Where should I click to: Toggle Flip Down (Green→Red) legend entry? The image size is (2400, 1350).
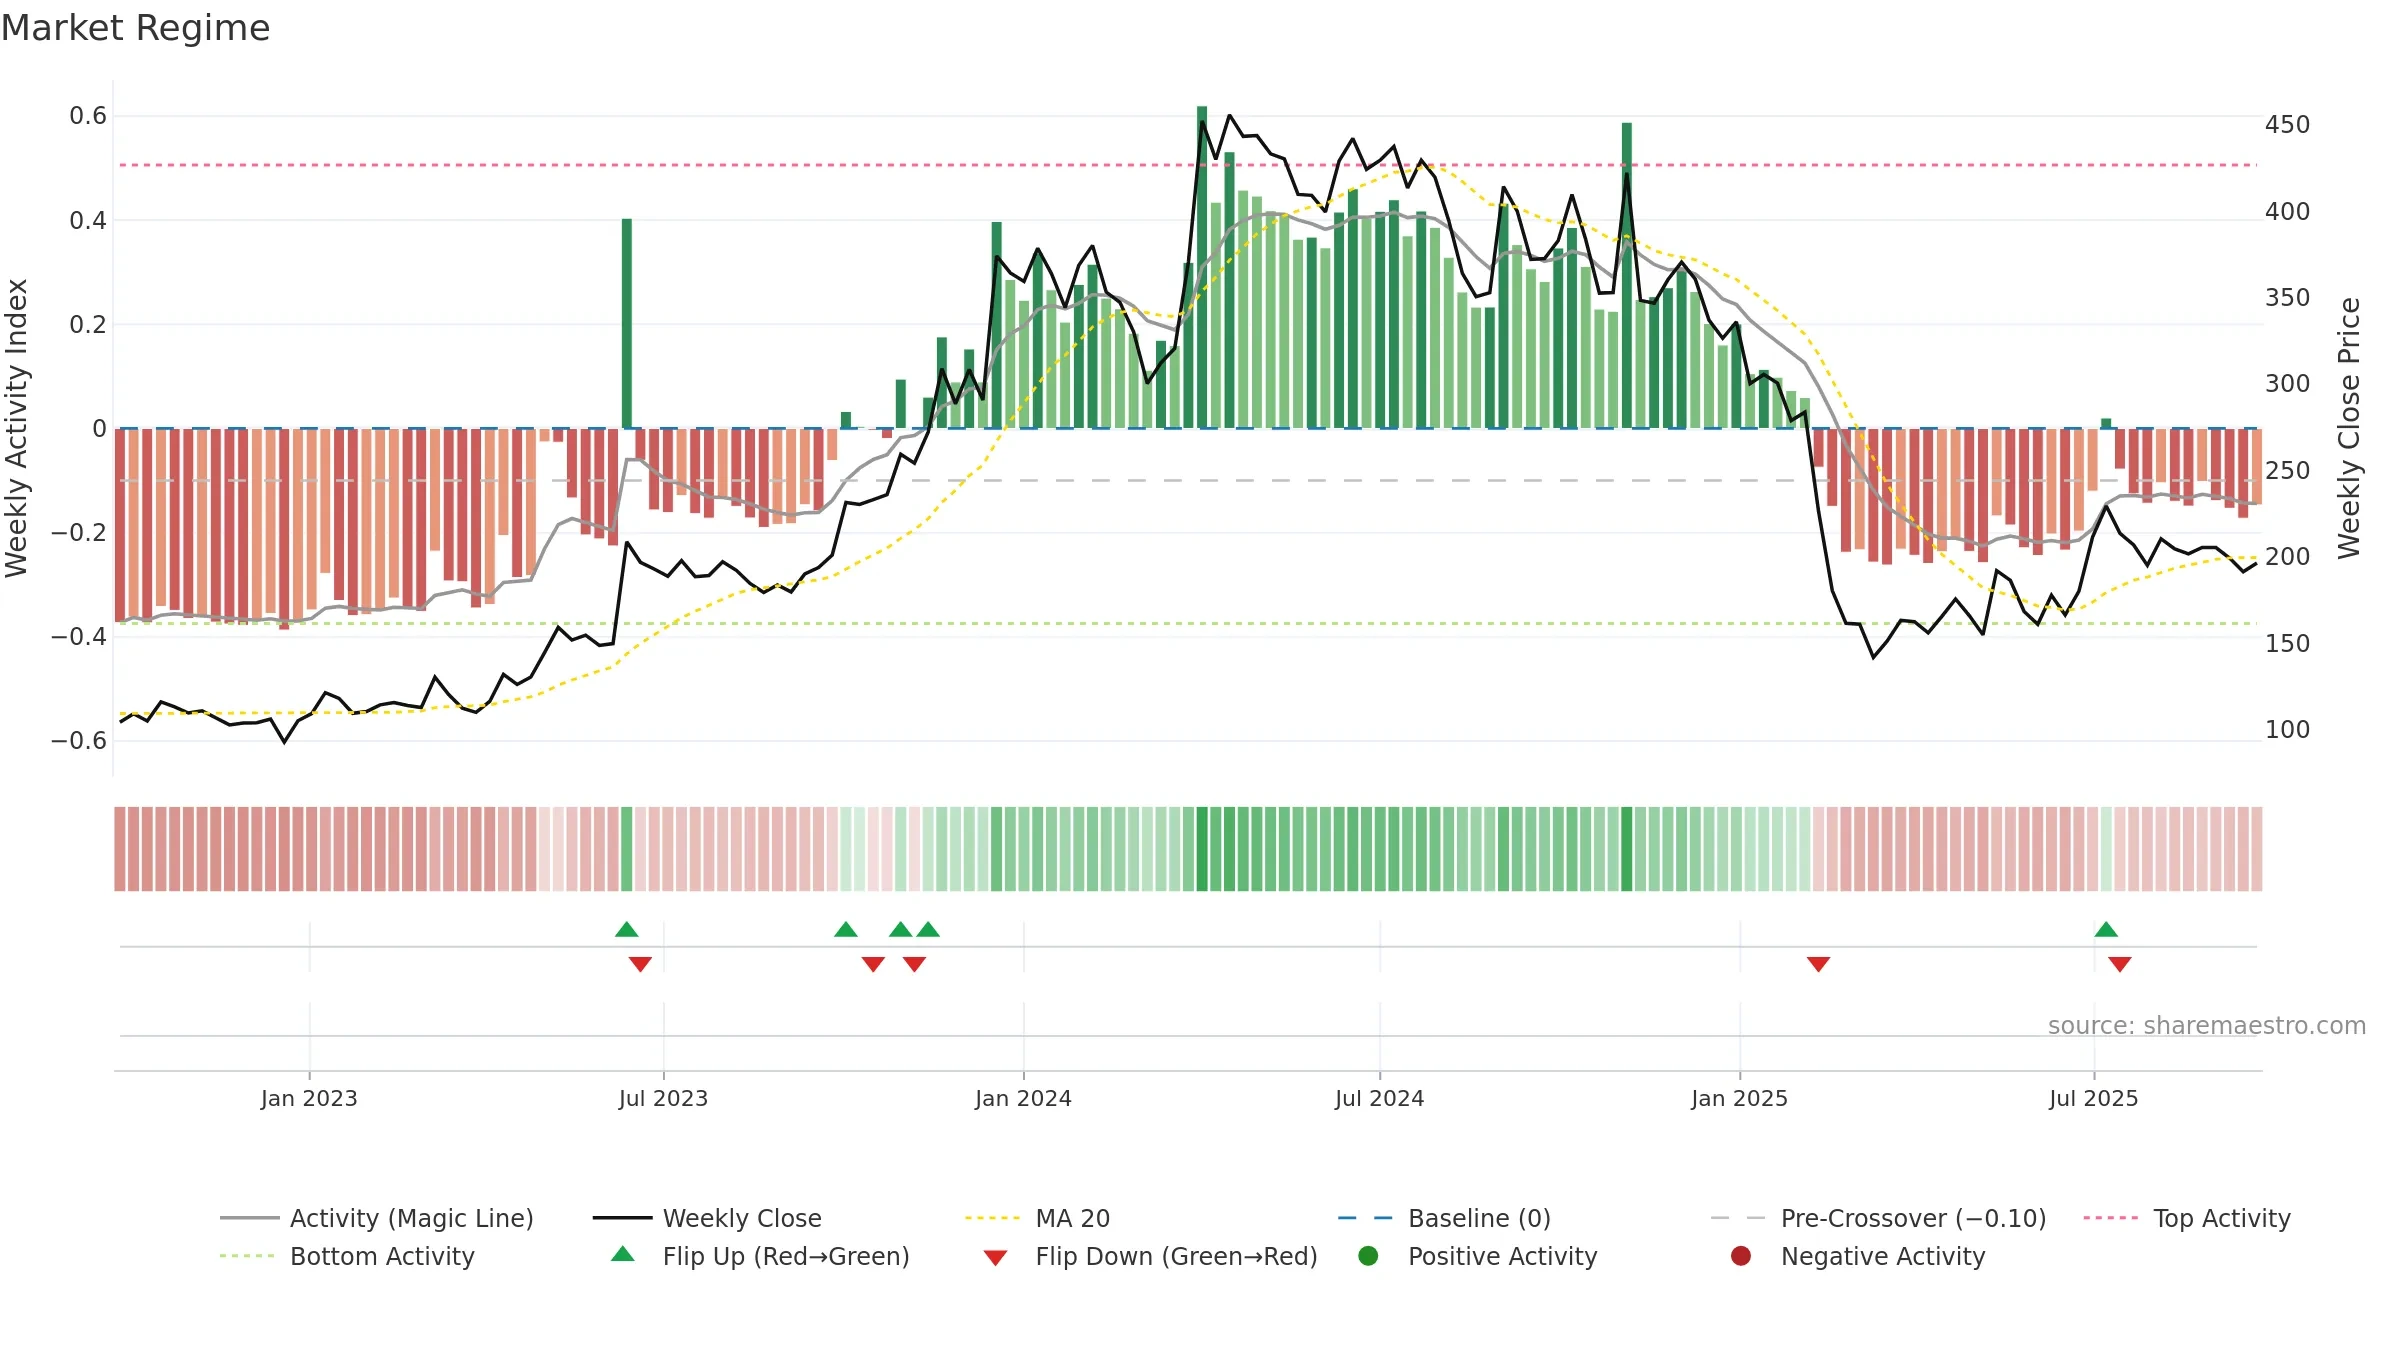tap(1150, 1256)
